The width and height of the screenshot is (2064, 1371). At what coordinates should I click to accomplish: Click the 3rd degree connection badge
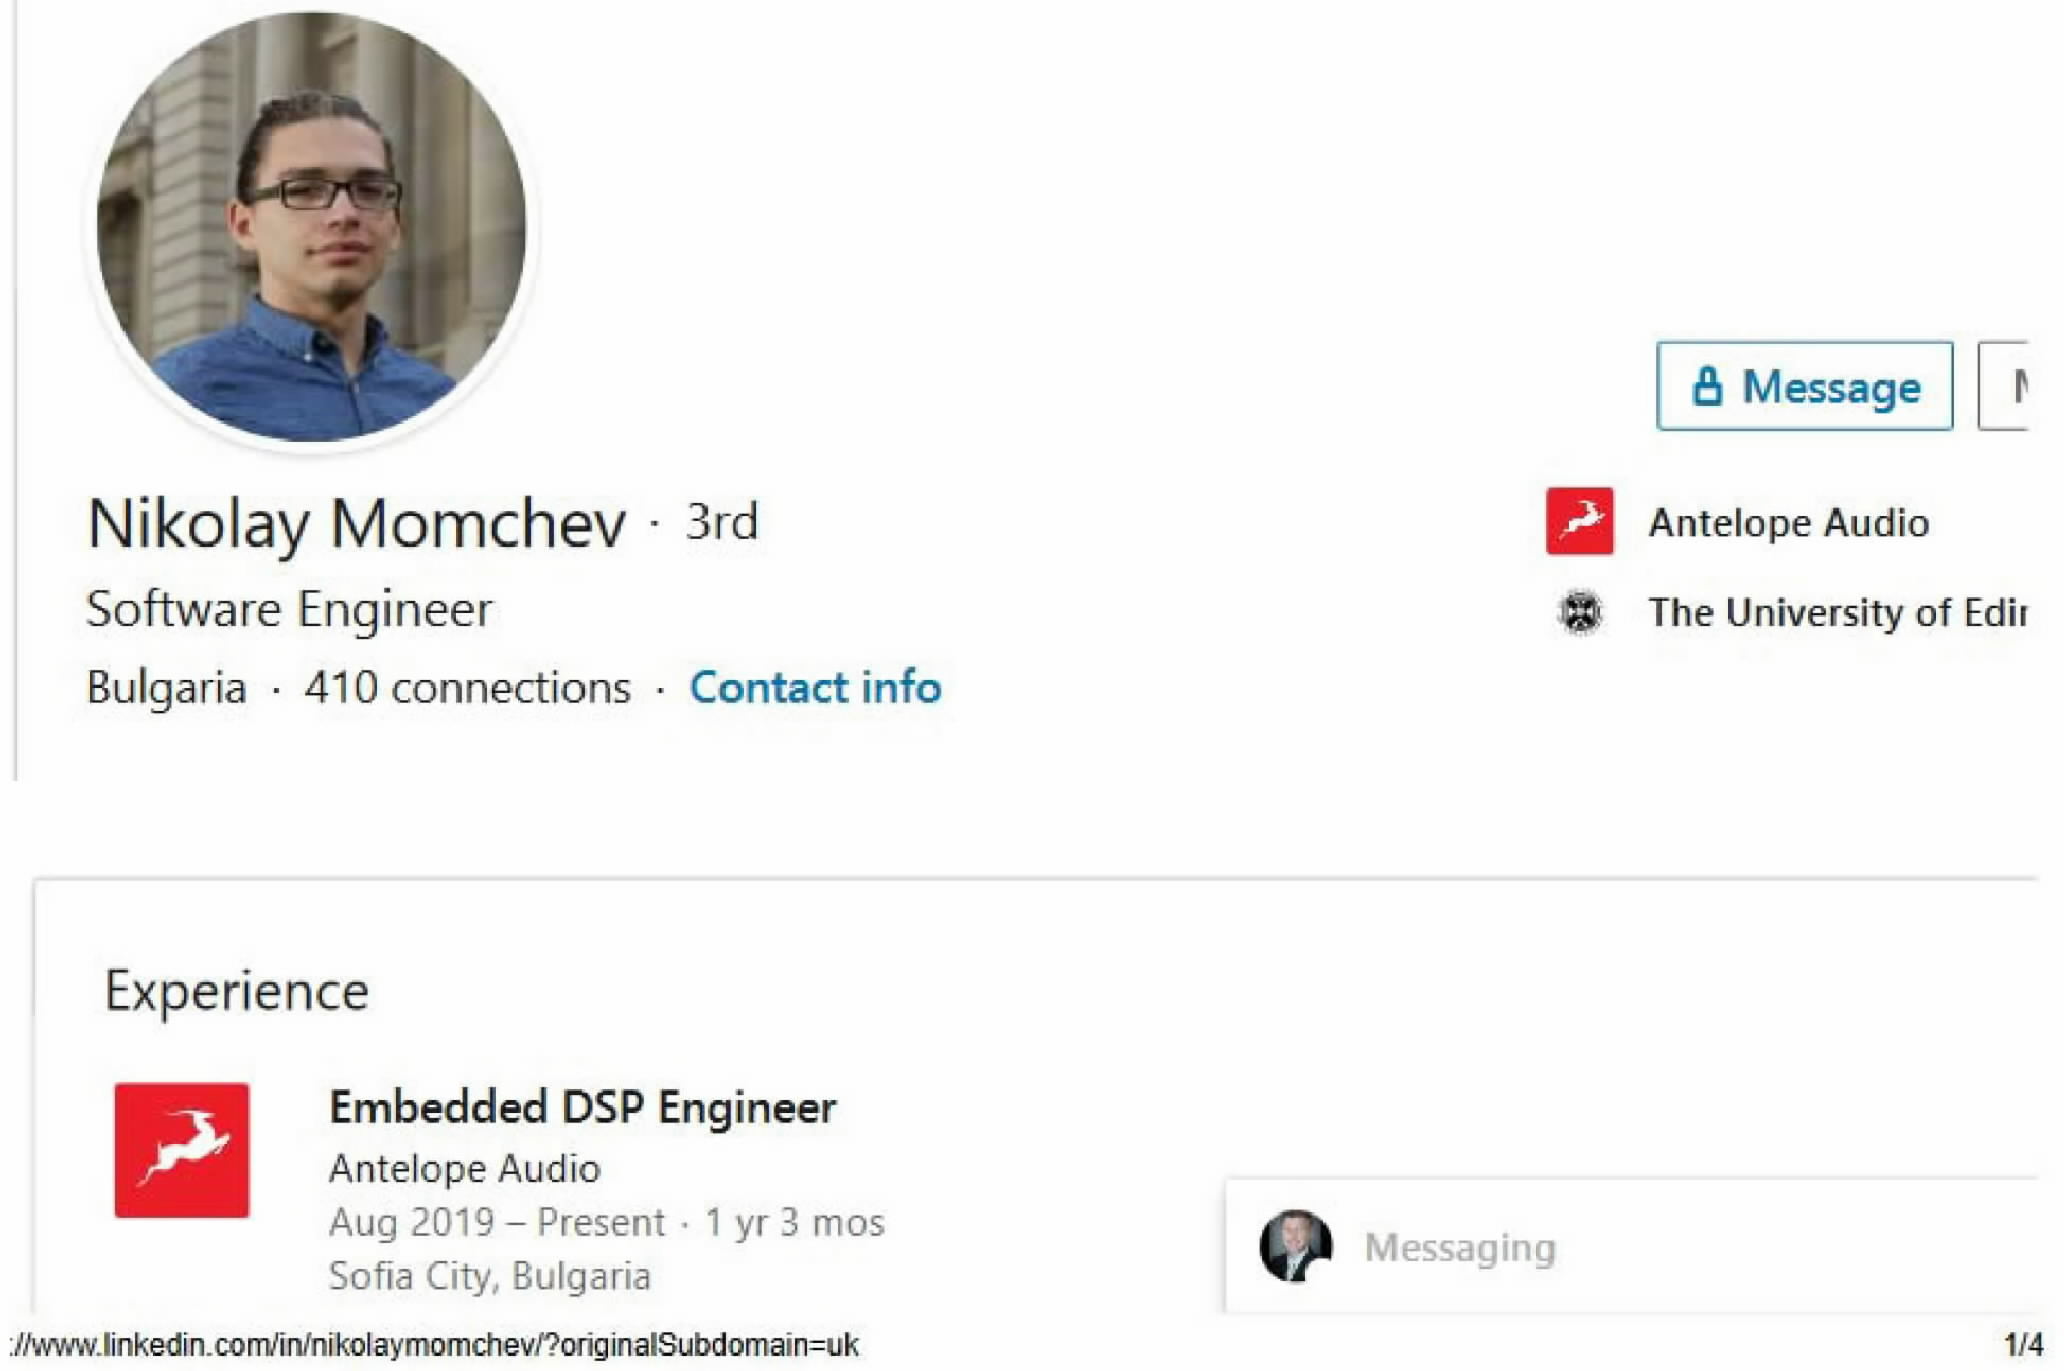[x=722, y=521]
